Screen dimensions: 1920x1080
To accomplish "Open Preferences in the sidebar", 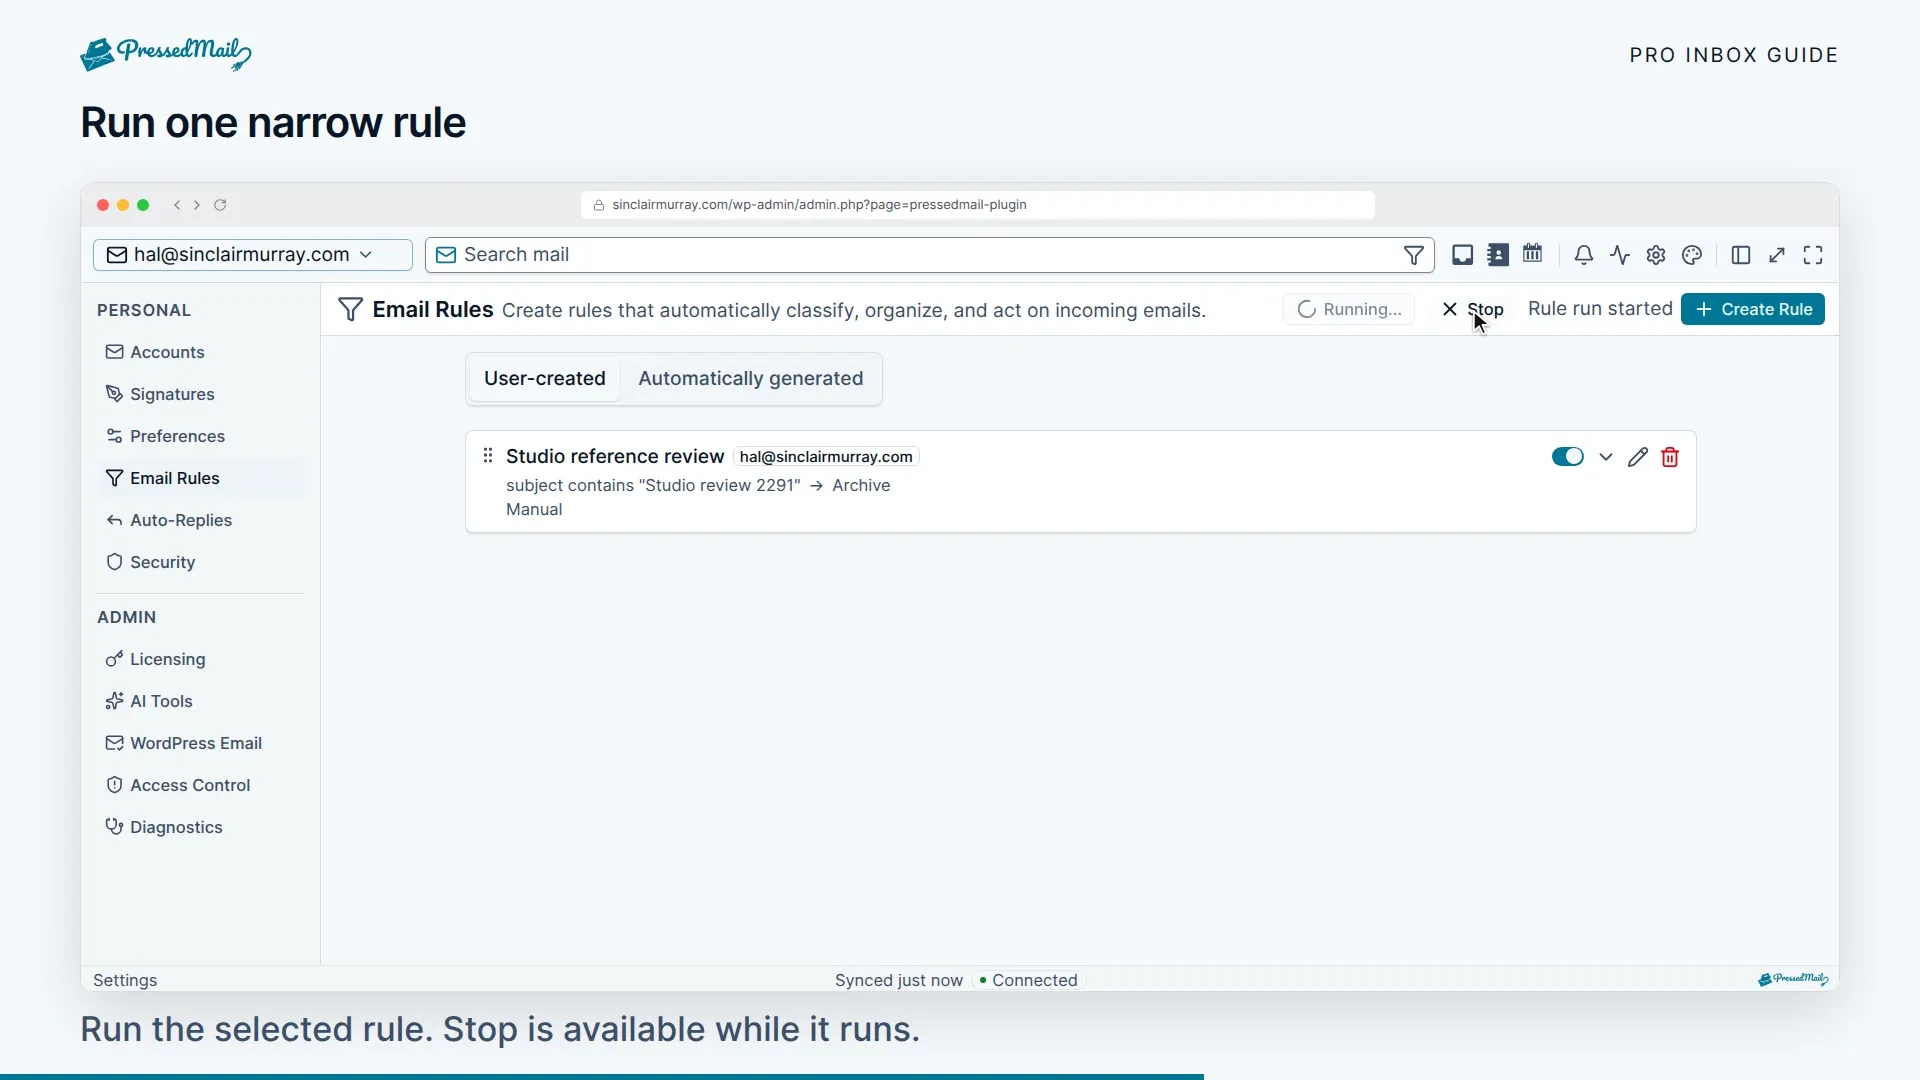I will pyautogui.click(x=200, y=436).
